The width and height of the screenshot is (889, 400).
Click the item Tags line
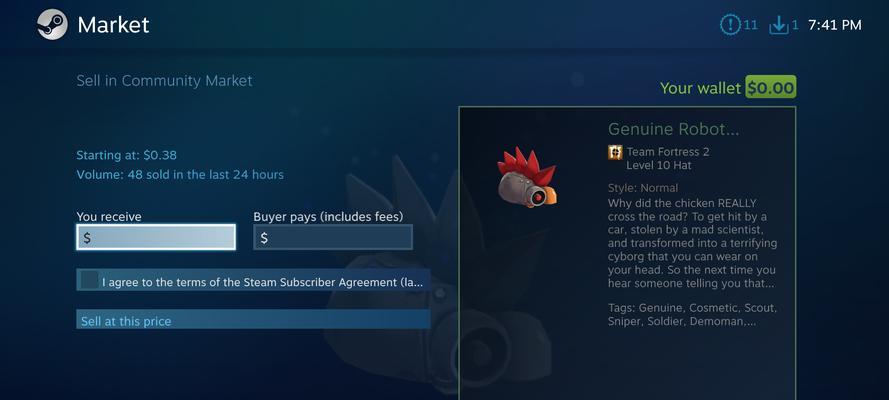click(692, 315)
